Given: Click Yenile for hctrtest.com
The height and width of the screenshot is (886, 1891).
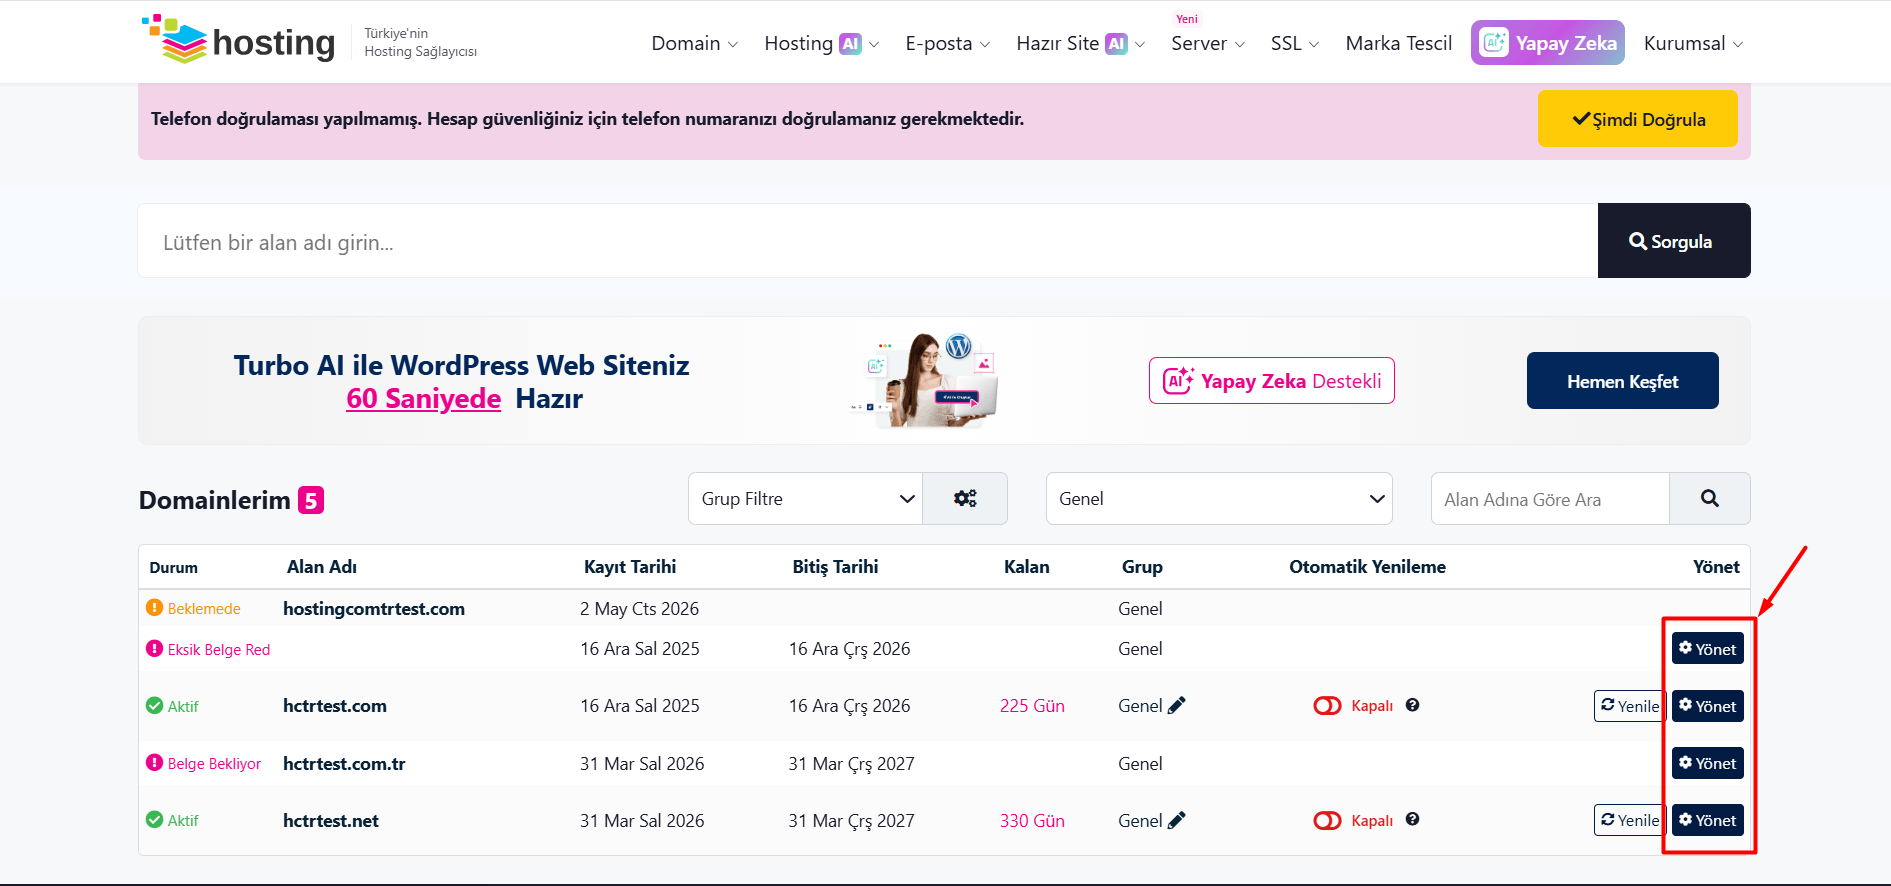Looking at the screenshot, I should pos(1629,706).
